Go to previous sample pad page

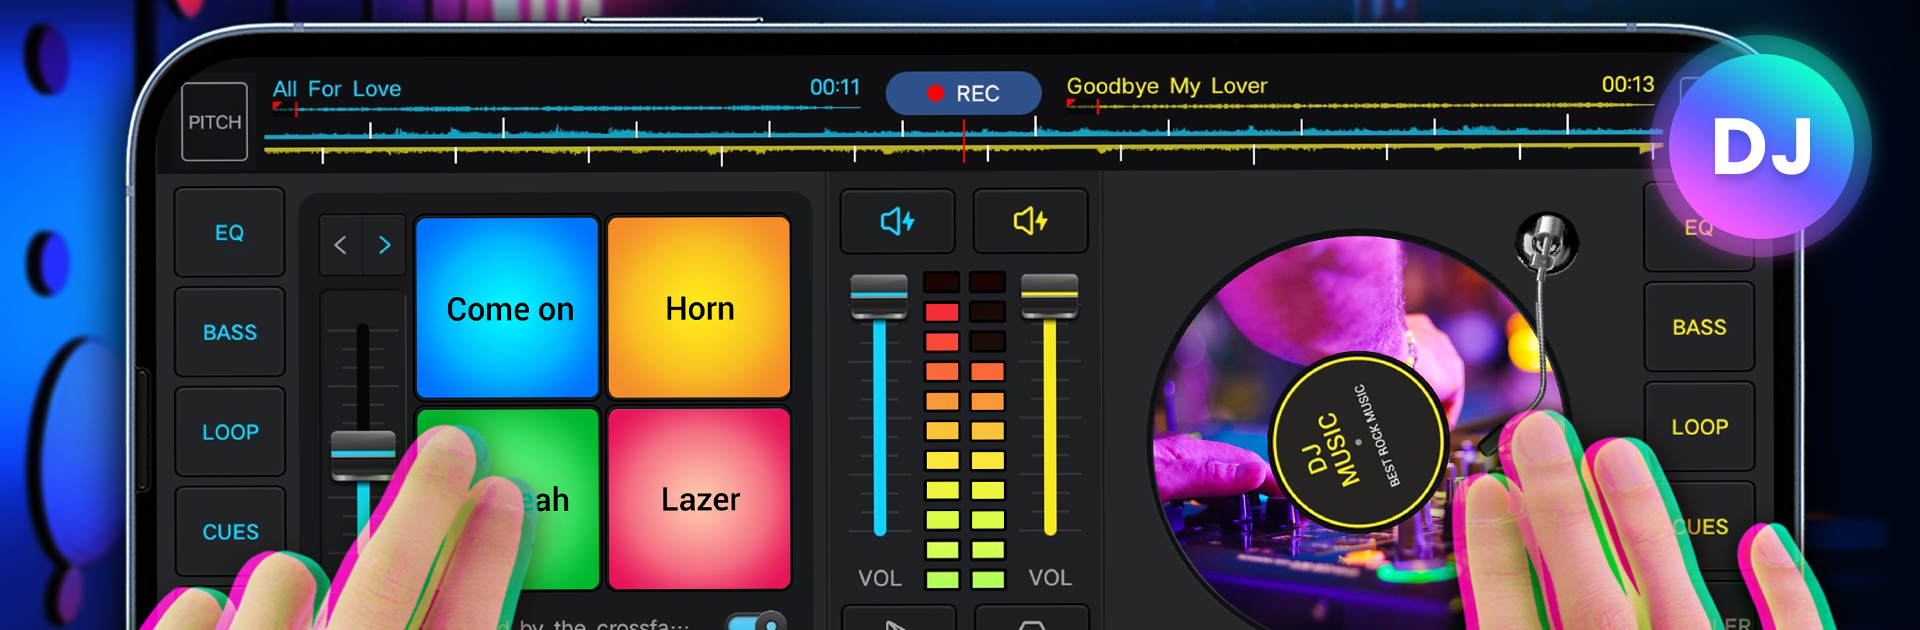(341, 245)
